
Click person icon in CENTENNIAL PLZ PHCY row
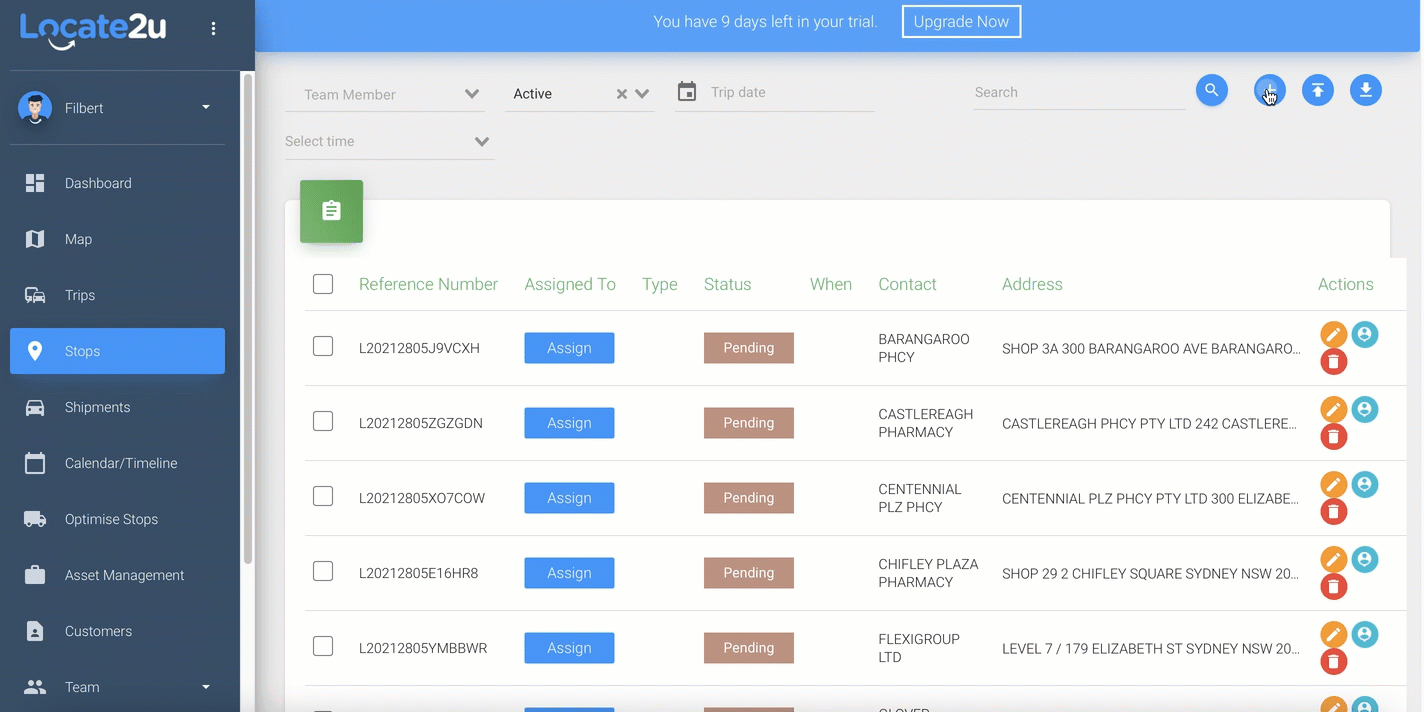pyautogui.click(x=1365, y=485)
